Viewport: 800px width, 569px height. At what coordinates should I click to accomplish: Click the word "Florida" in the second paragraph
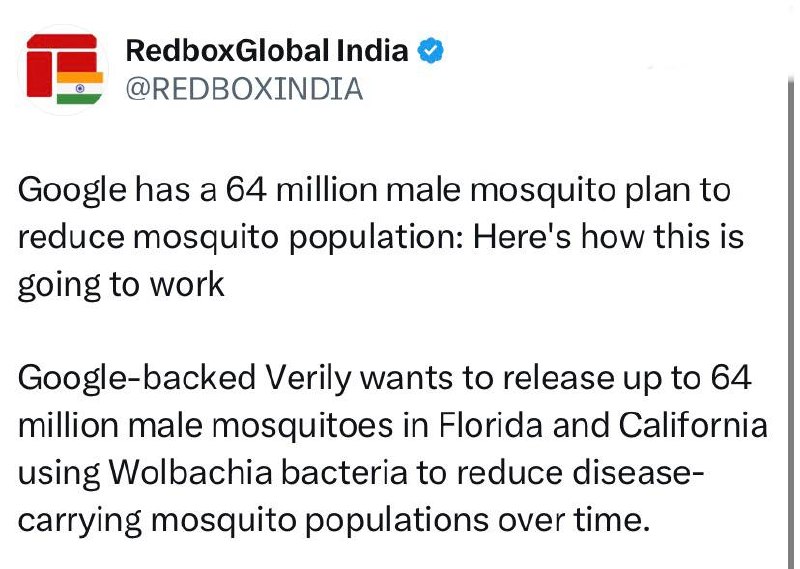pos(490,426)
